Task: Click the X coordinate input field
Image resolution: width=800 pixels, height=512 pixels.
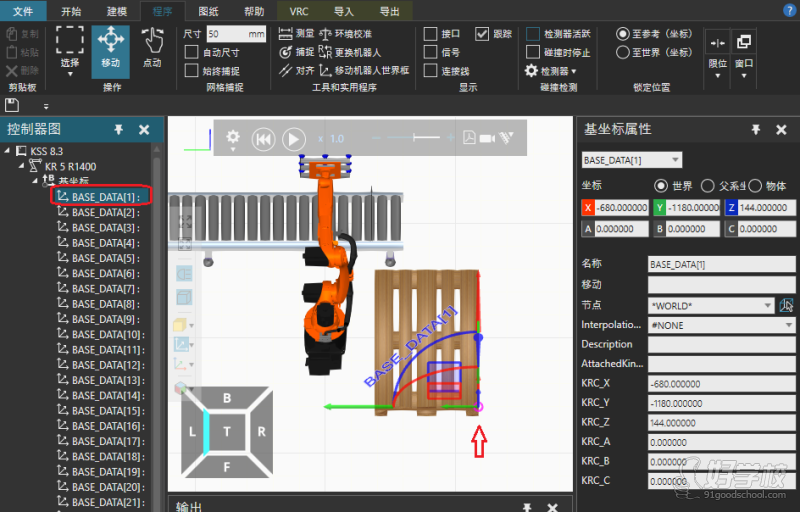Action: click(620, 208)
